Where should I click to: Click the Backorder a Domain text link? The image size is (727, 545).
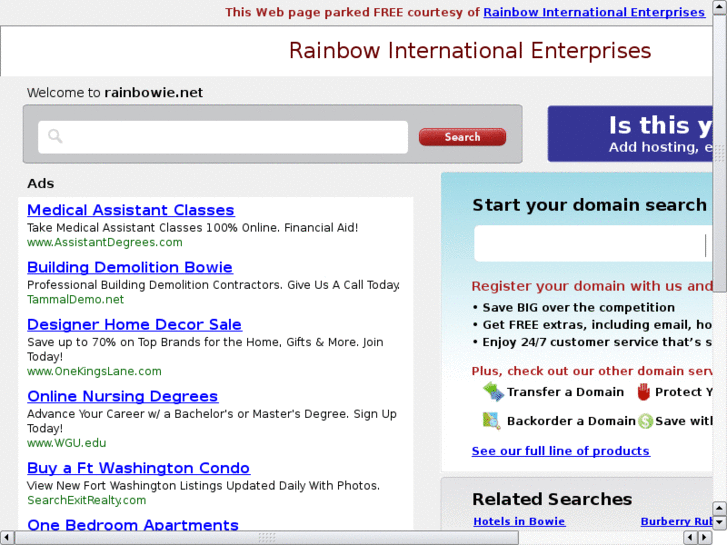(x=571, y=421)
